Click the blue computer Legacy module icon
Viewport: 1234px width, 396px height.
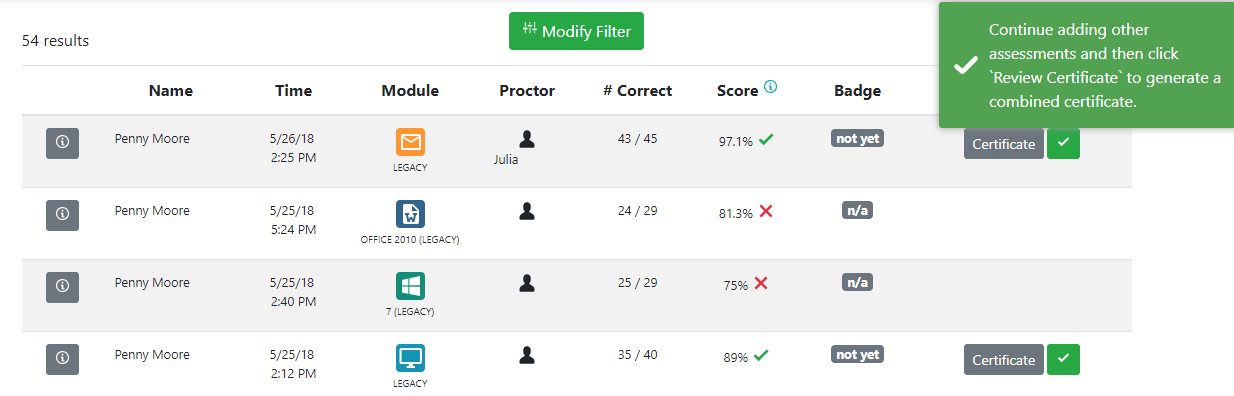coord(410,358)
